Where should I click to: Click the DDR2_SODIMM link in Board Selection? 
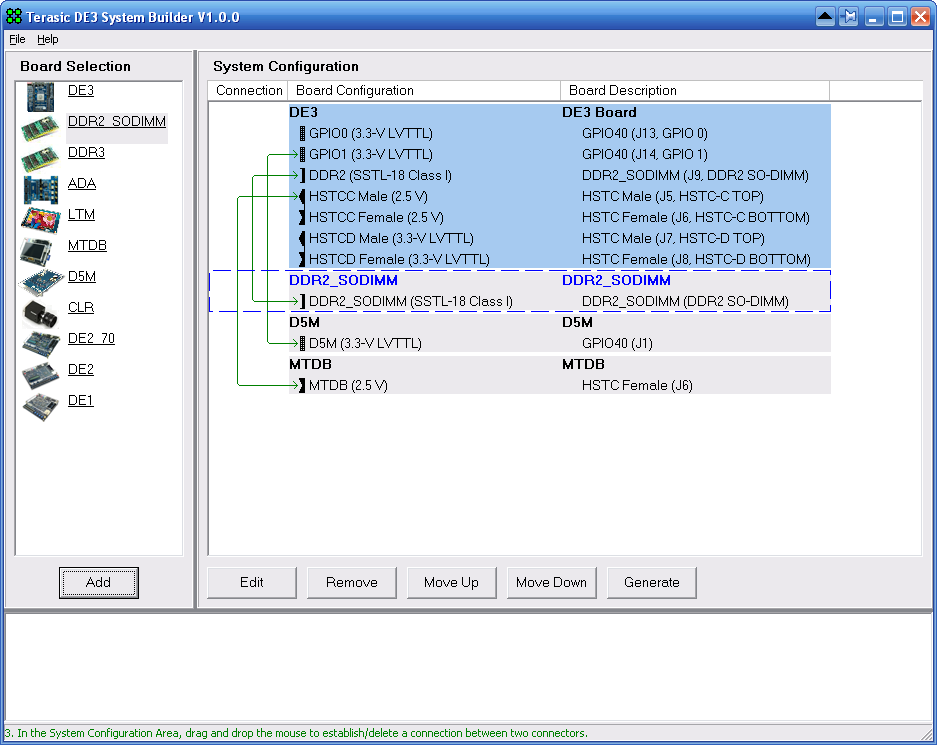point(117,121)
